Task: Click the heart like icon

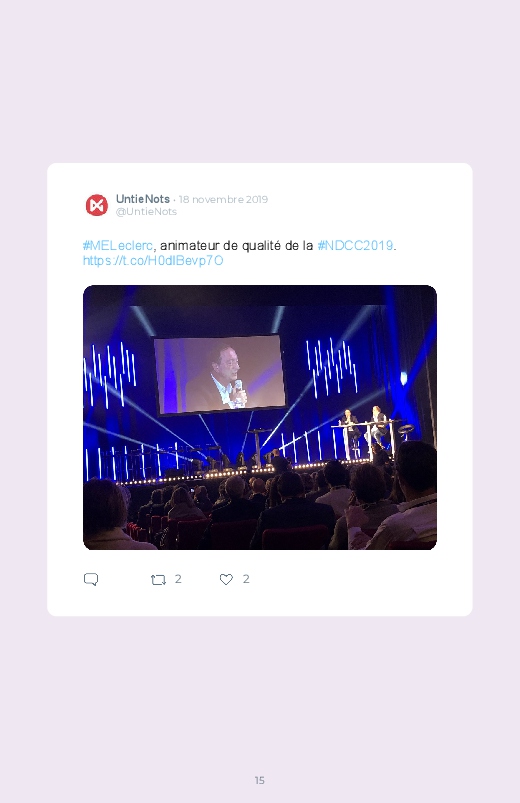Action: coord(226,579)
